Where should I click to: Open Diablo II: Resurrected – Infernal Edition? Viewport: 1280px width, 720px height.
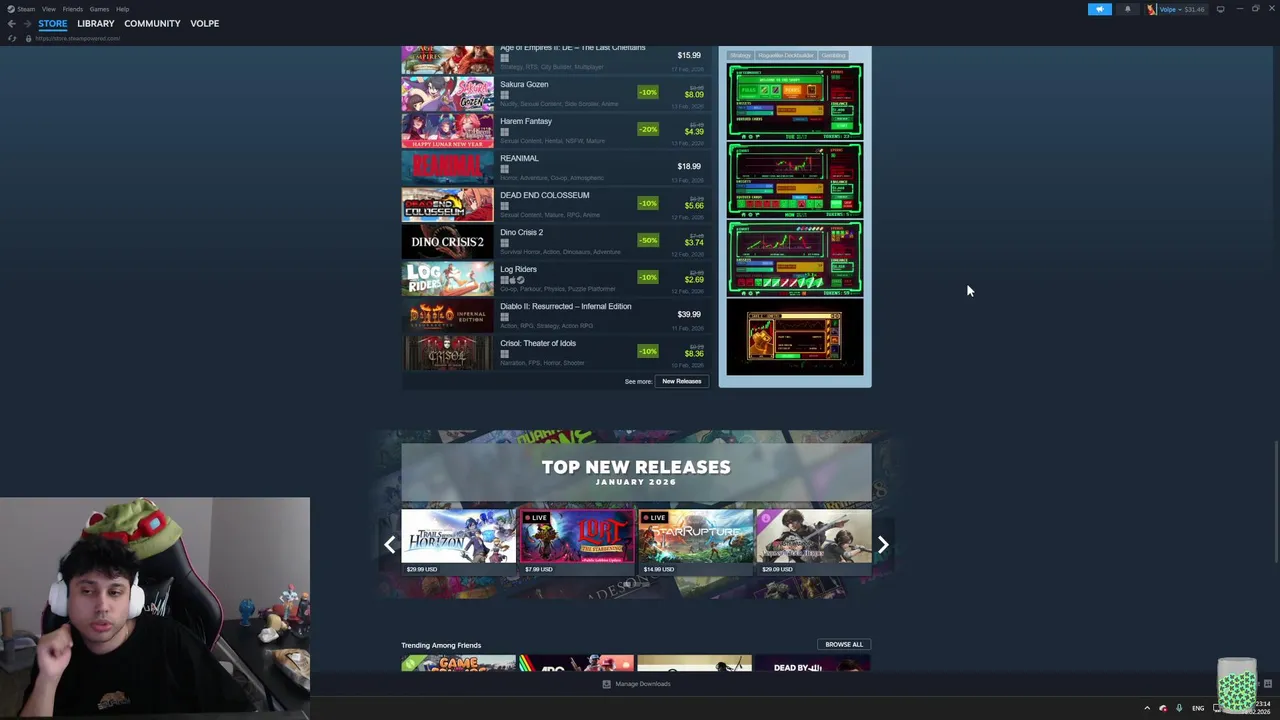tap(556, 316)
